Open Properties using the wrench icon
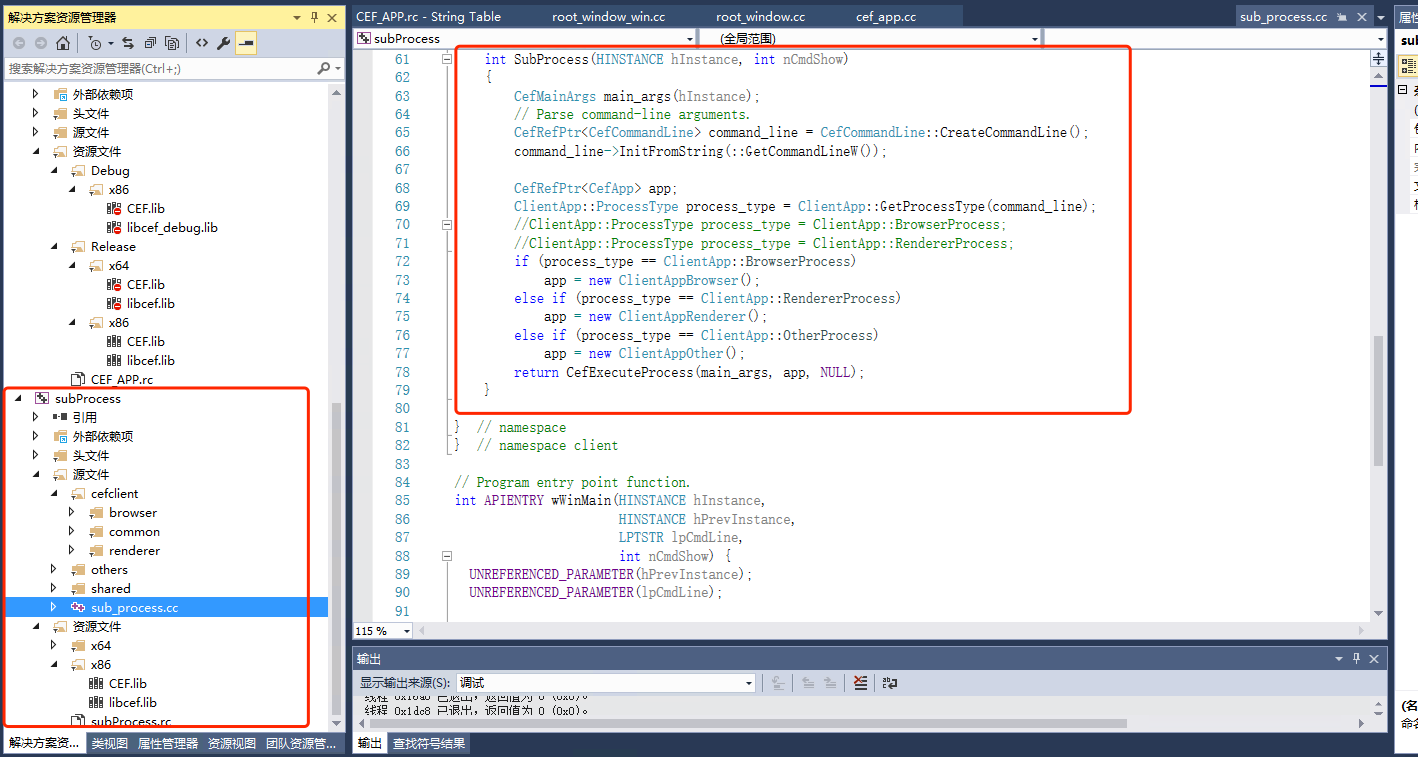This screenshot has height=757, width=1418. coord(224,43)
